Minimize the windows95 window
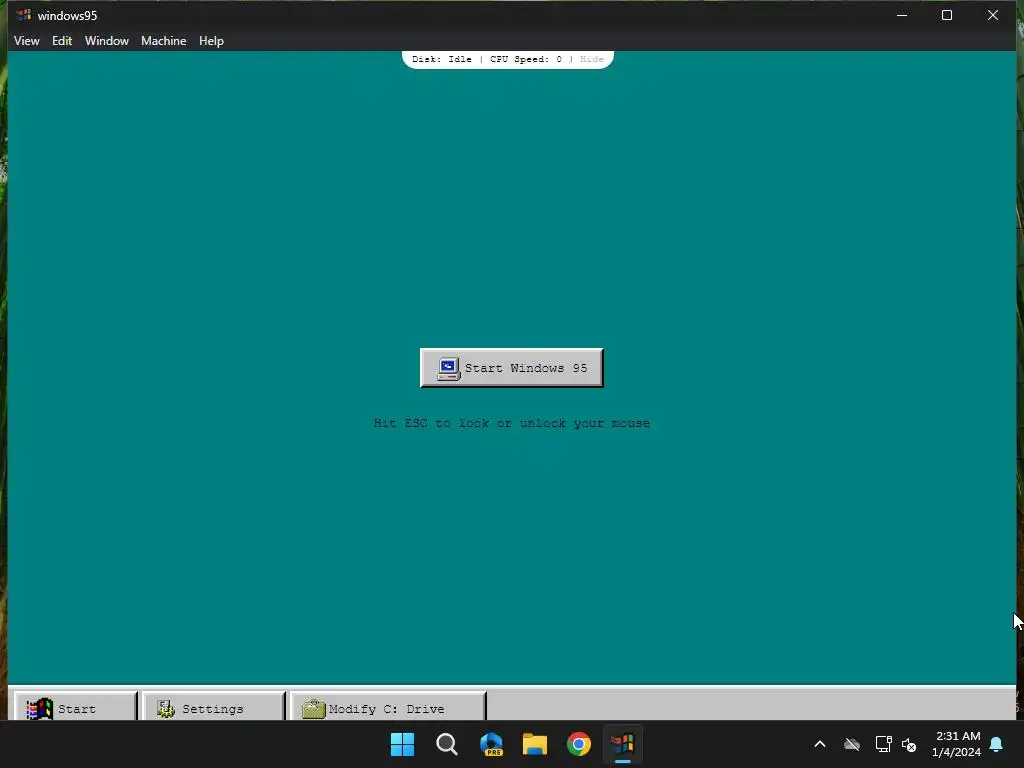Viewport: 1024px width, 768px height. 902,15
